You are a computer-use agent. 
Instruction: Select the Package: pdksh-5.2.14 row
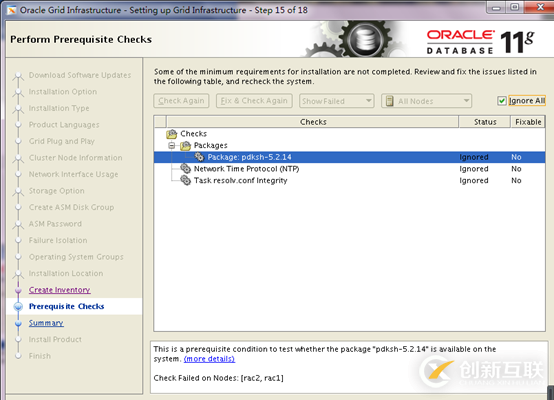pos(349,157)
